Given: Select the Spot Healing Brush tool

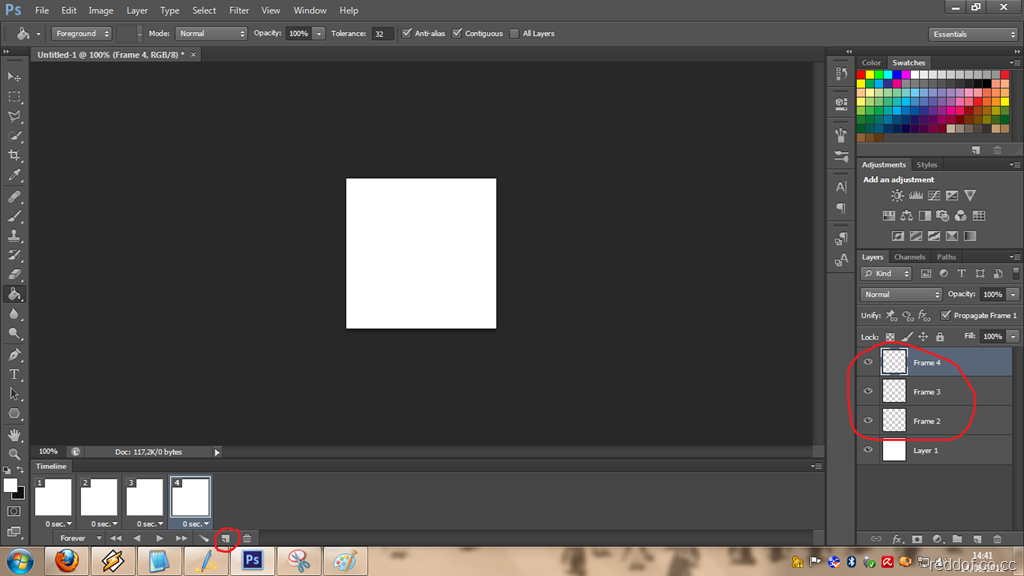Looking at the screenshot, I should pyautogui.click(x=14, y=197).
